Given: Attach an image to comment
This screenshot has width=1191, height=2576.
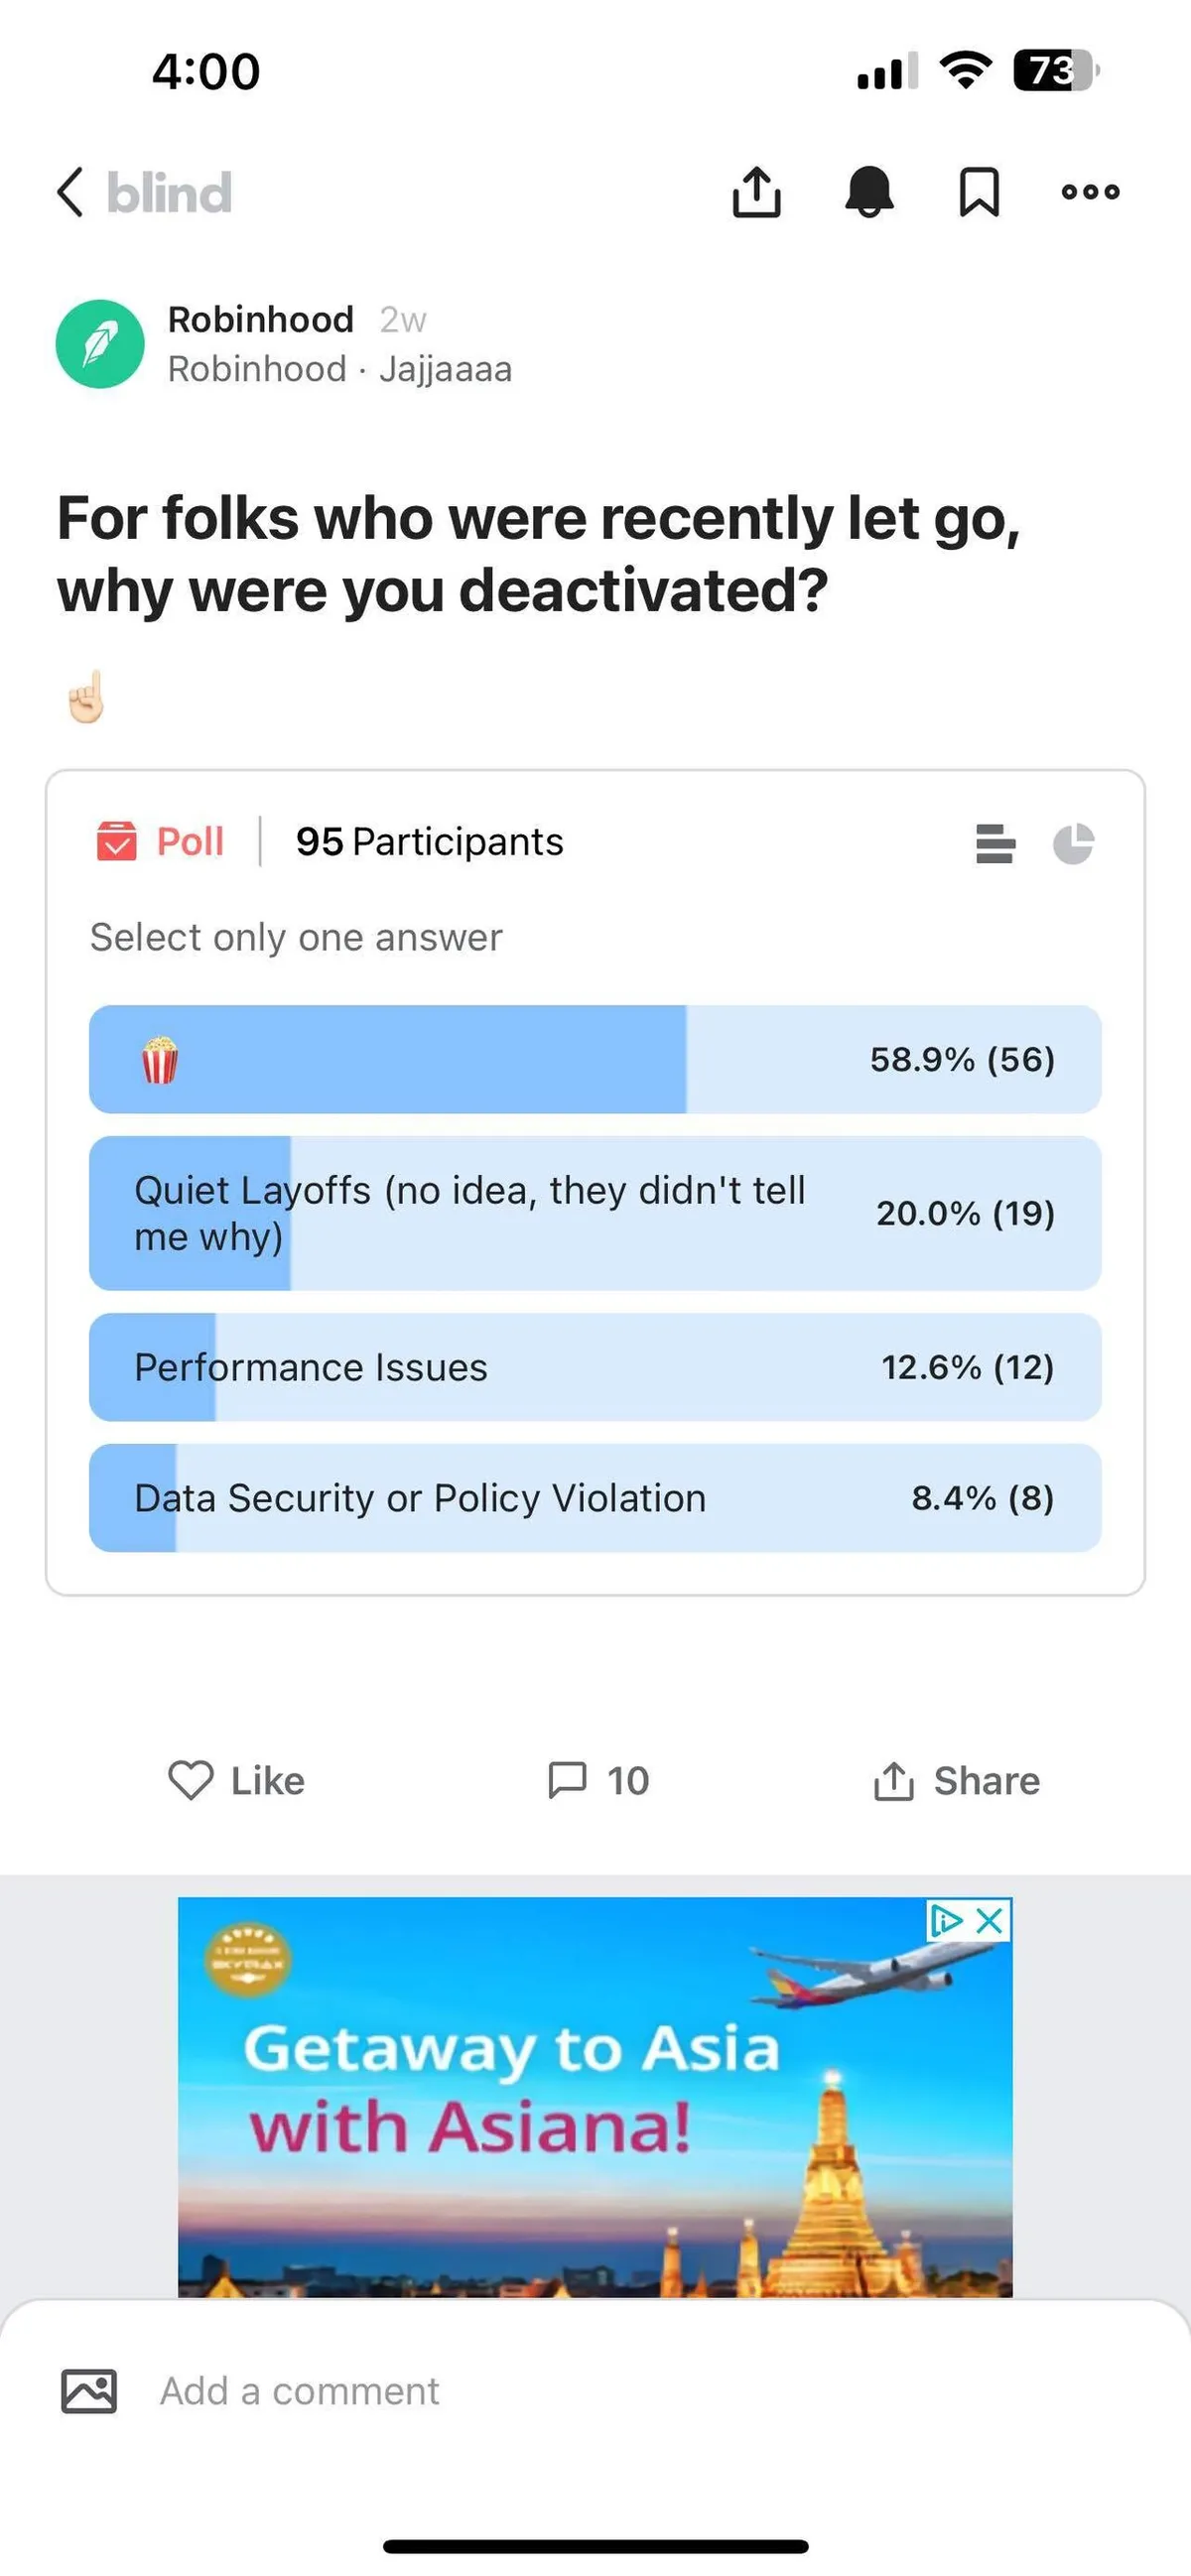Looking at the screenshot, I should point(89,2391).
